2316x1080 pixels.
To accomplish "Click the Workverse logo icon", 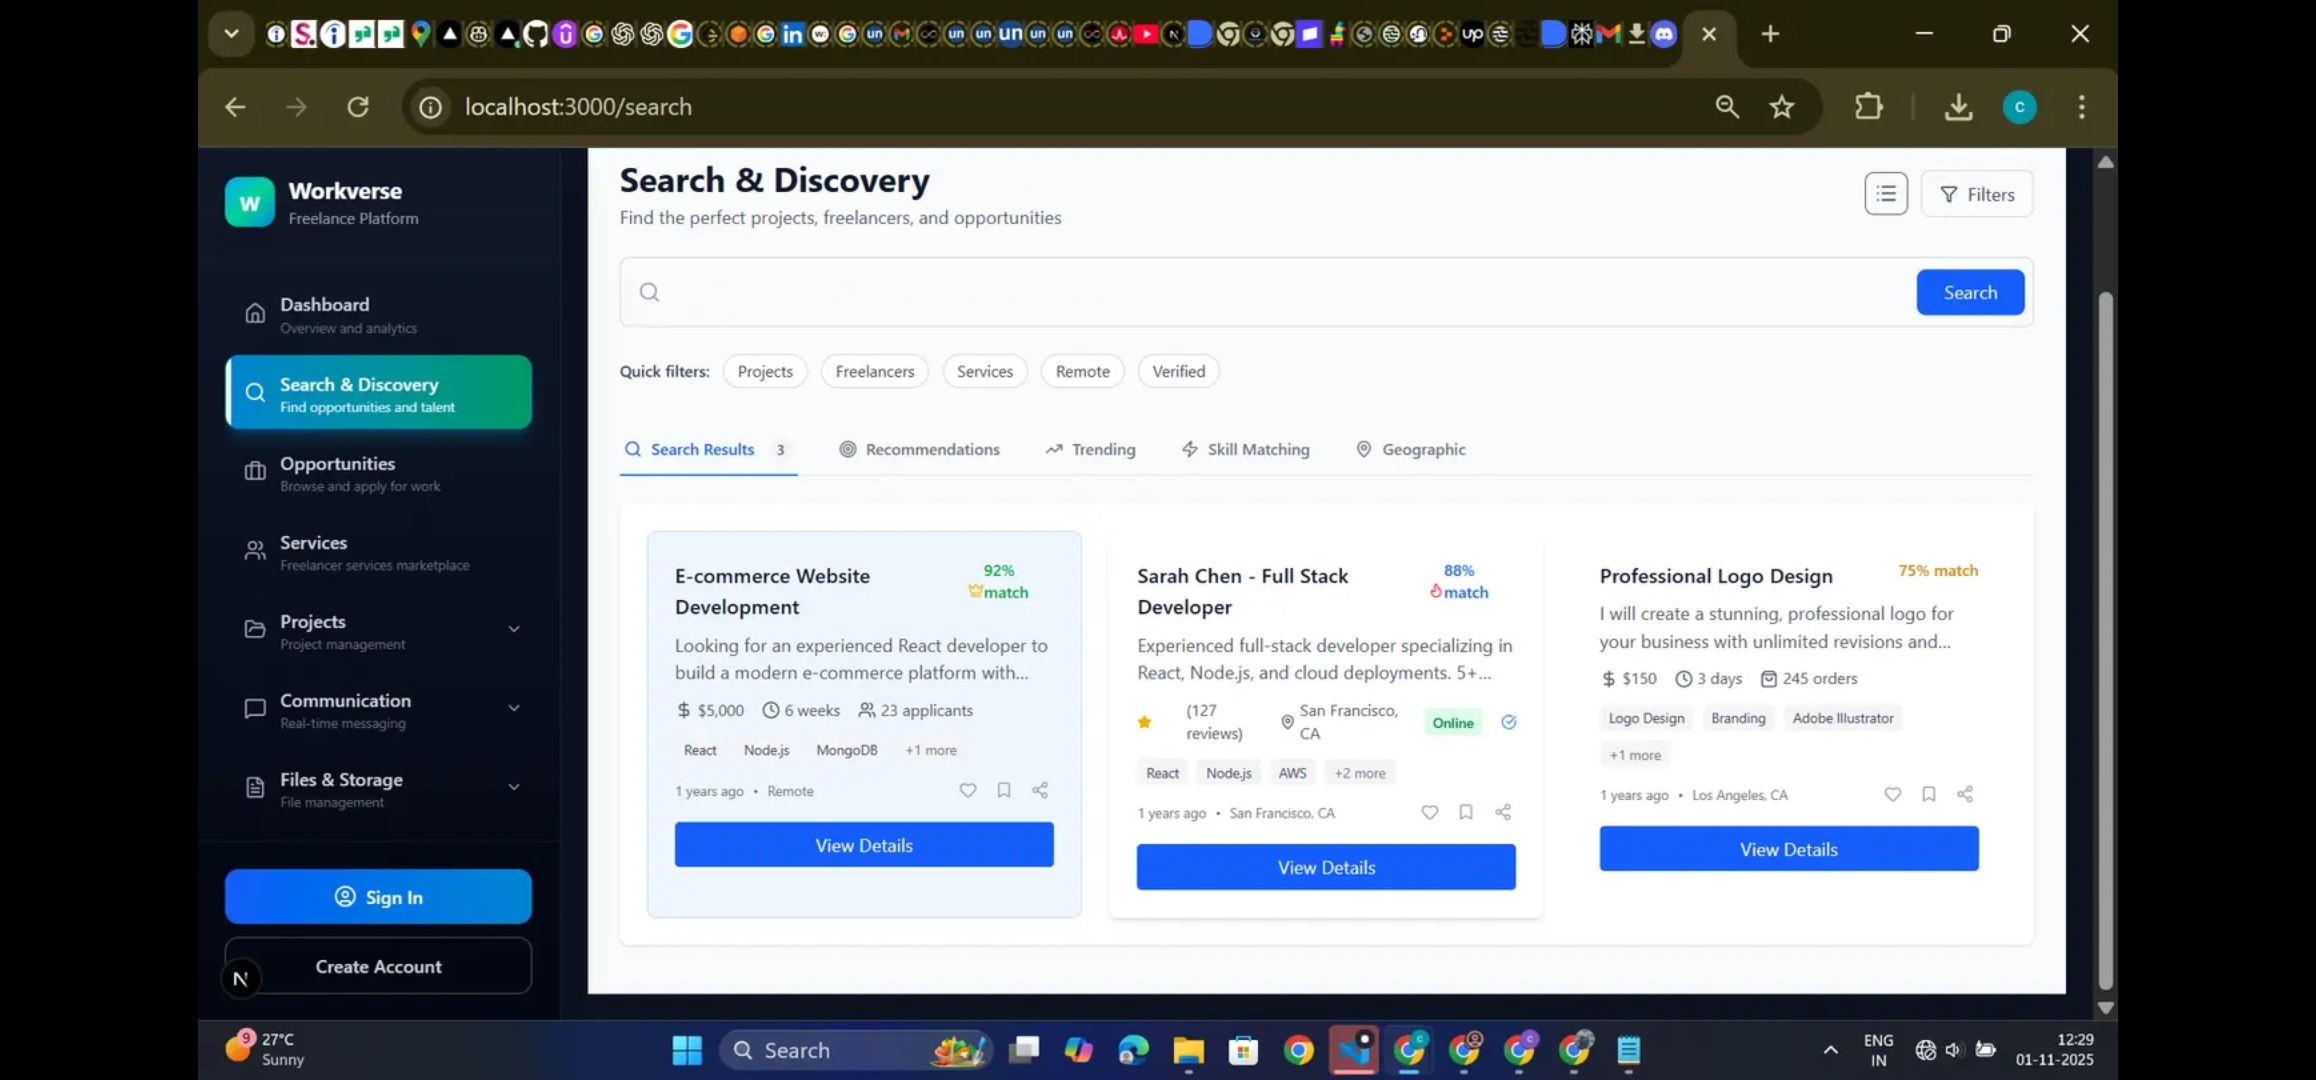I will pos(249,202).
